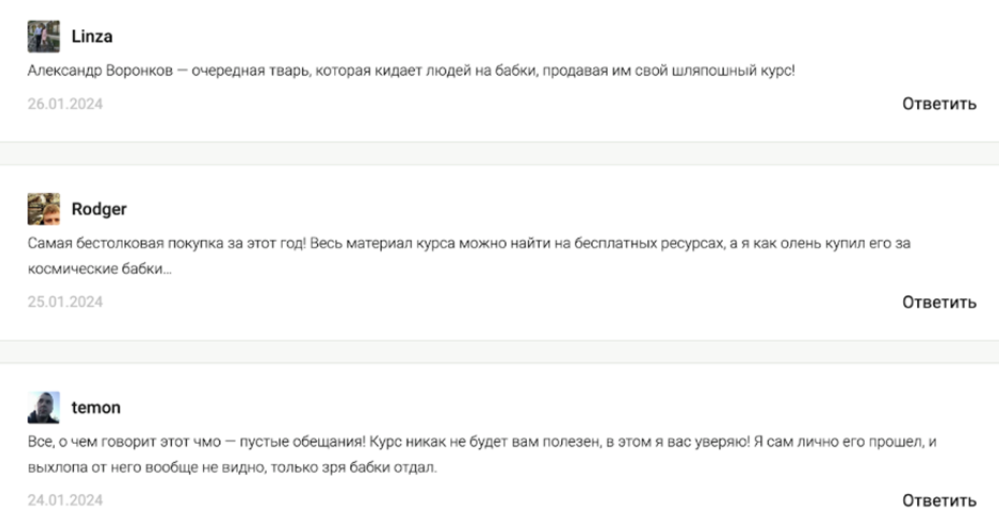Click Rodger's comment line "космические бабки..."
999x531 pixels.
[99, 270]
